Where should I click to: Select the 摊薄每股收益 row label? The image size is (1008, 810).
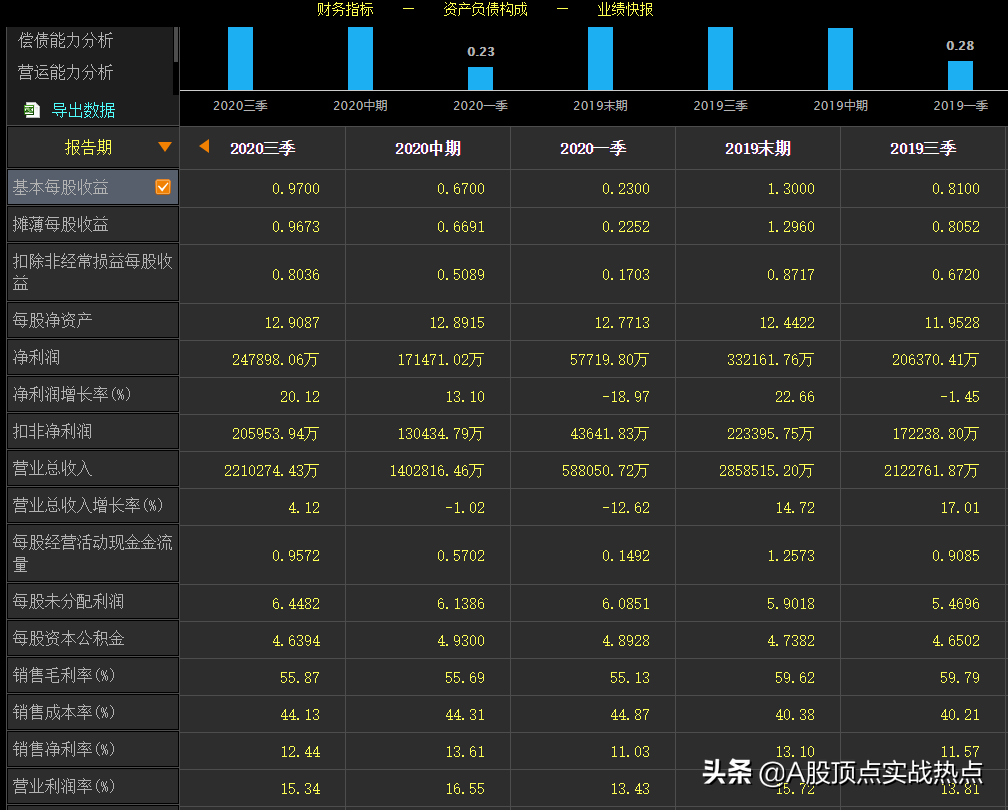93,225
